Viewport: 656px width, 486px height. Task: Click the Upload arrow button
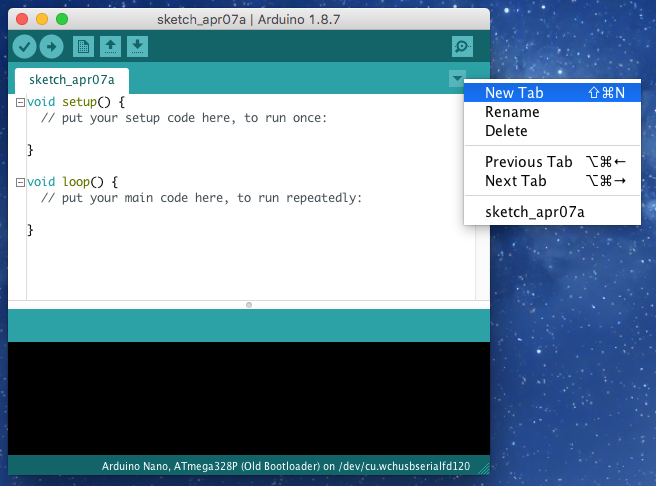(x=51, y=46)
